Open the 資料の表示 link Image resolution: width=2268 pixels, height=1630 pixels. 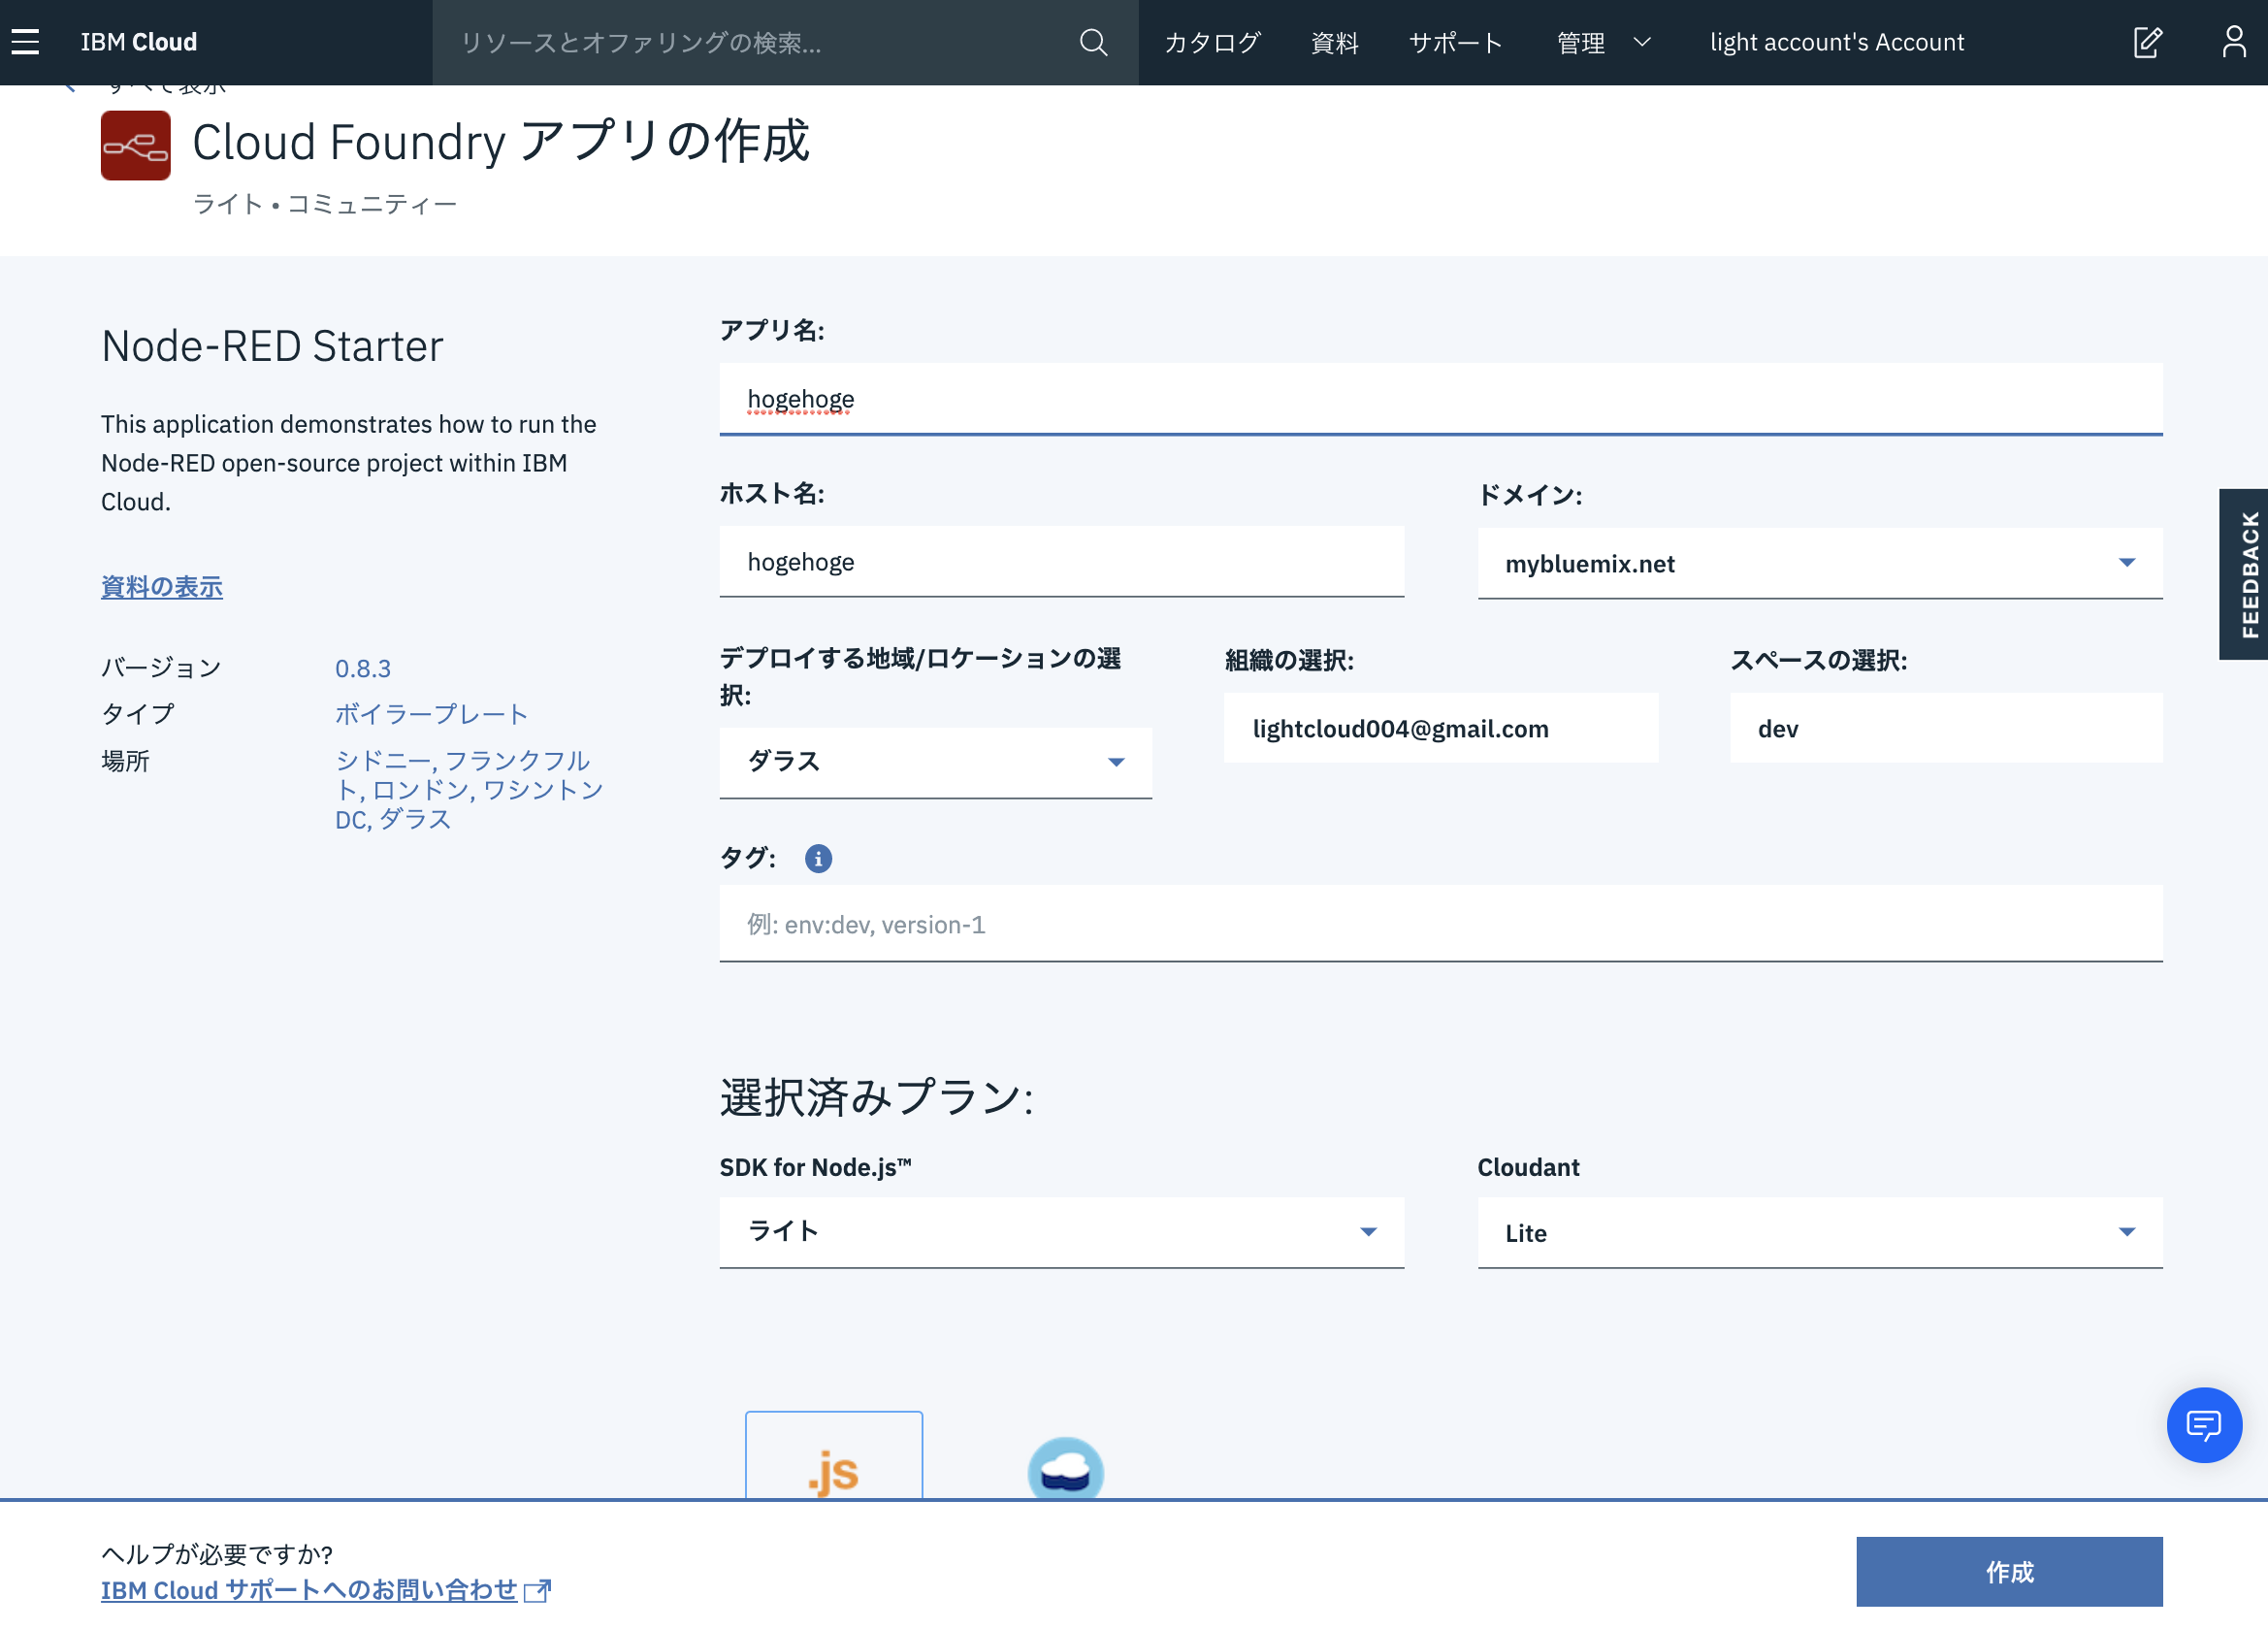(x=162, y=586)
